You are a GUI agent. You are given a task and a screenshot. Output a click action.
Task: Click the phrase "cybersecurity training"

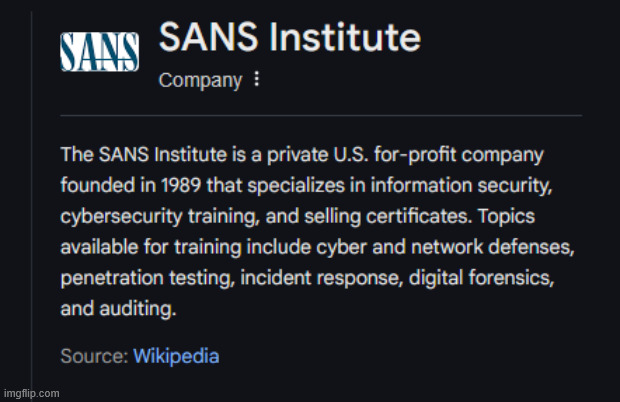click(x=167, y=214)
